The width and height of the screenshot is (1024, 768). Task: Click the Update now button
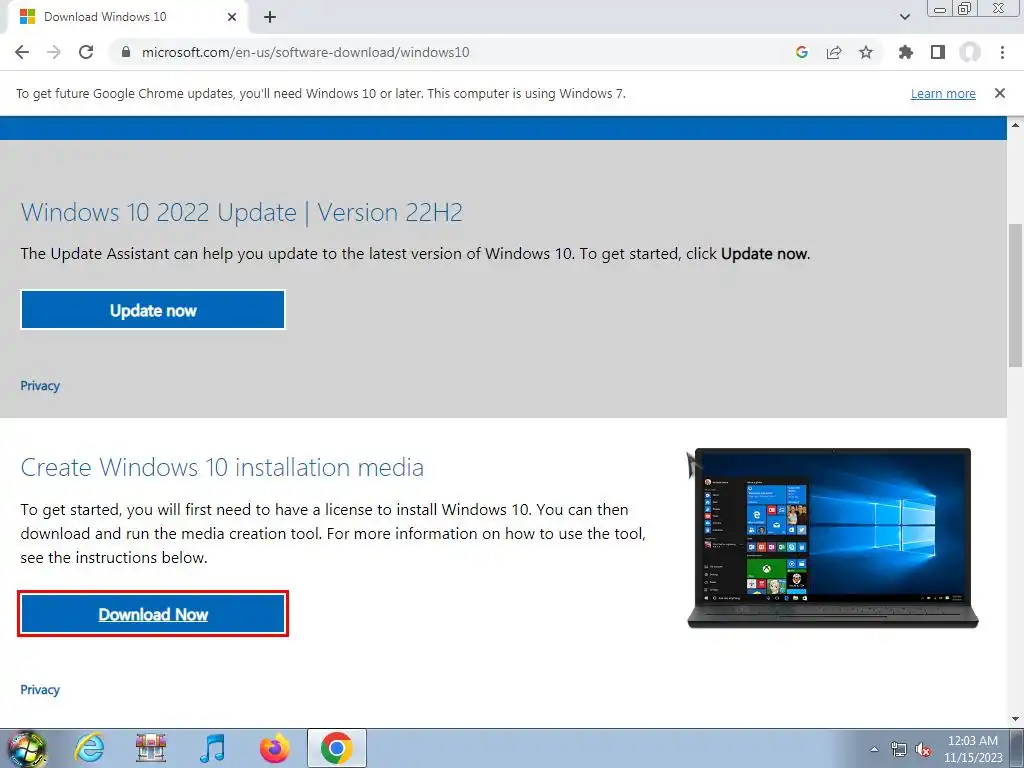point(153,310)
